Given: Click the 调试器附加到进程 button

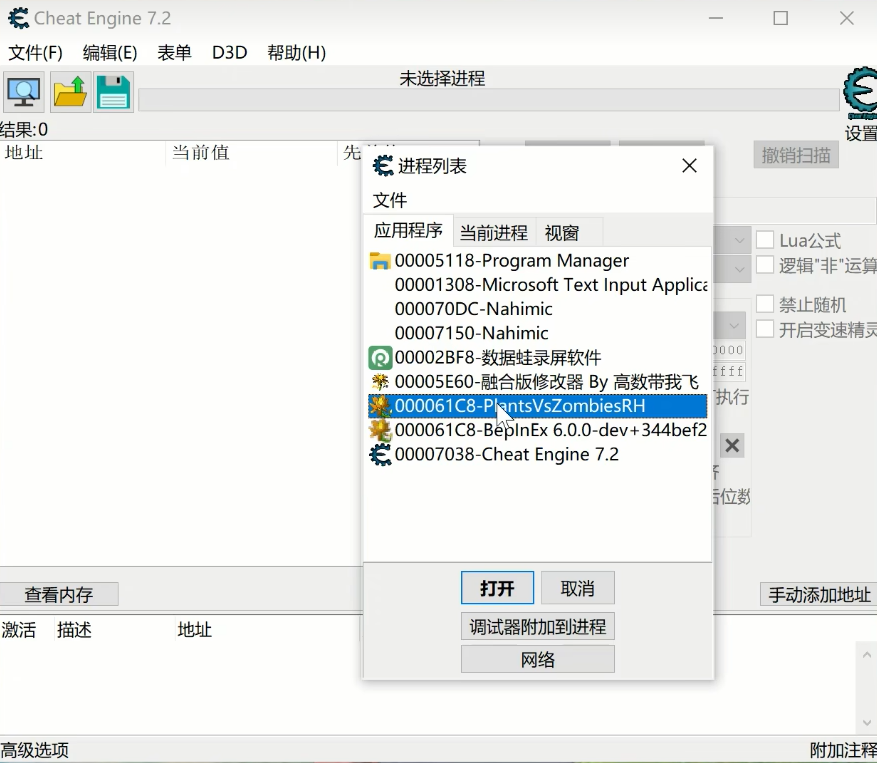Looking at the screenshot, I should [538, 627].
